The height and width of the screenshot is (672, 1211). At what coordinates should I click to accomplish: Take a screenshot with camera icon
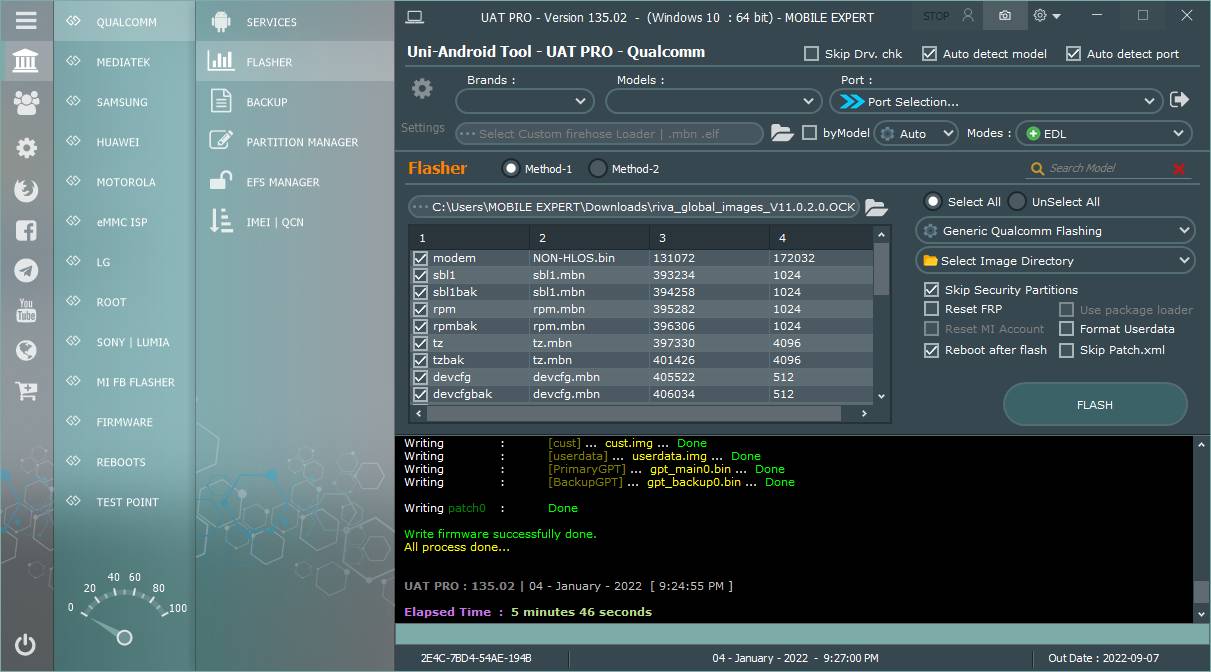[x=1005, y=16]
